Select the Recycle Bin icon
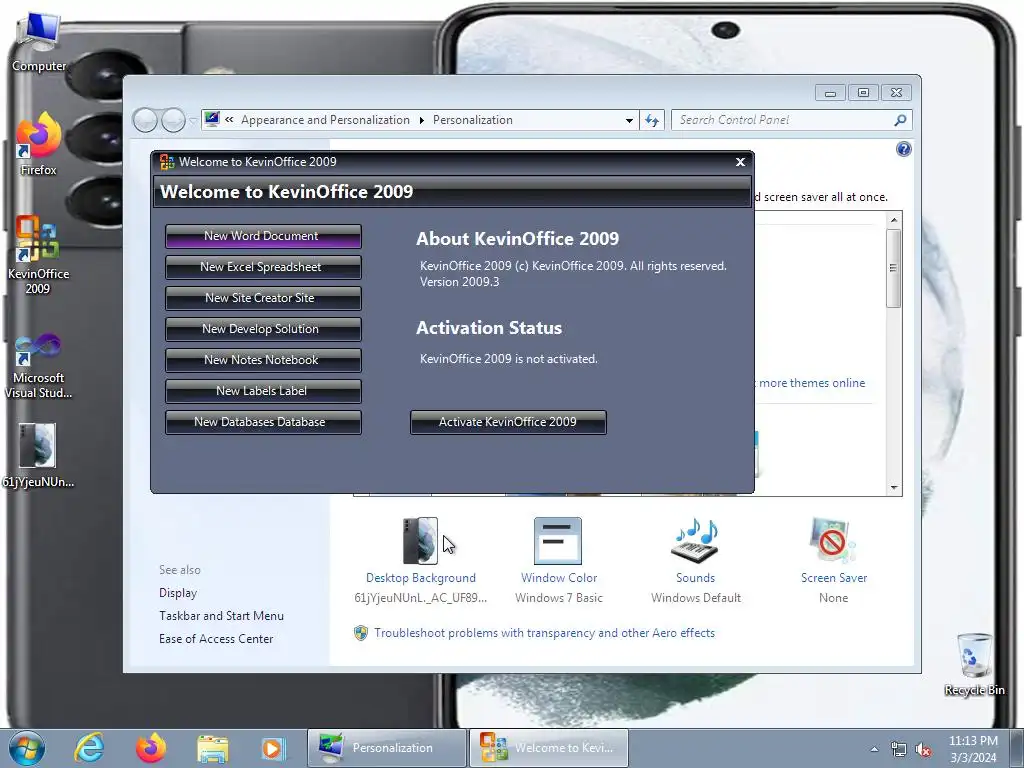 click(x=974, y=664)
